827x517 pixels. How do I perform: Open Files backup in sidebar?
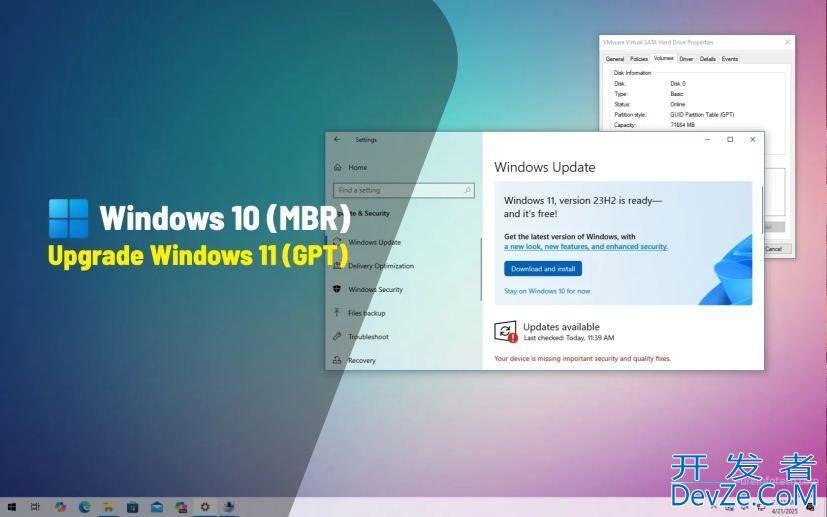[x=367, y=313]
